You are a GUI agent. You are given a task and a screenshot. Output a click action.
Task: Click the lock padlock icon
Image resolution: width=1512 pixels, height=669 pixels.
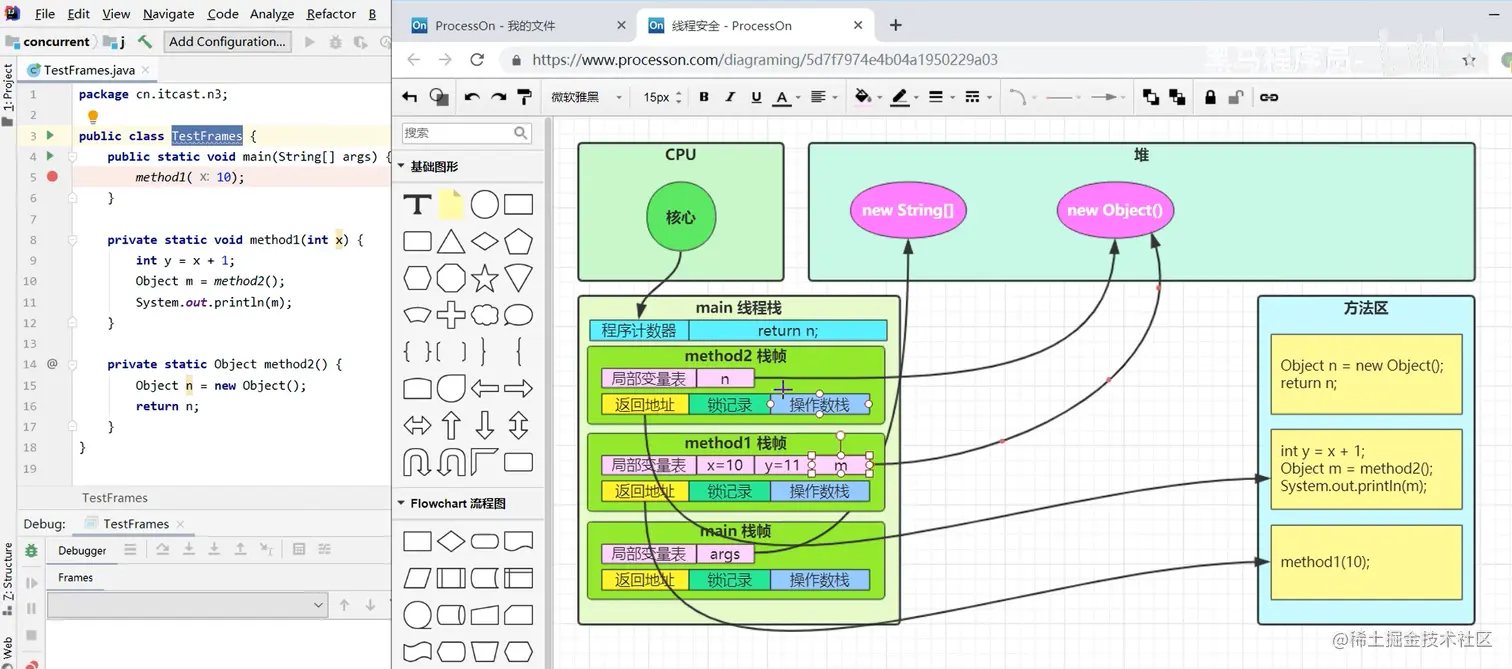[x=1210, y=97]
